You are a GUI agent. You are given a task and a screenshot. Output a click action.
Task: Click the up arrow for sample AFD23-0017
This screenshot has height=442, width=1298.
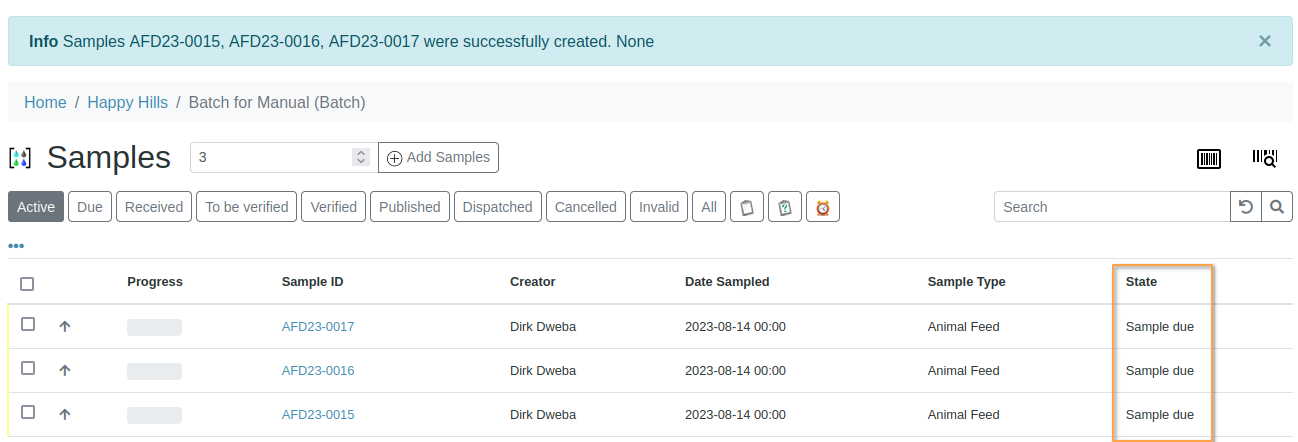[x=65, y=327]
